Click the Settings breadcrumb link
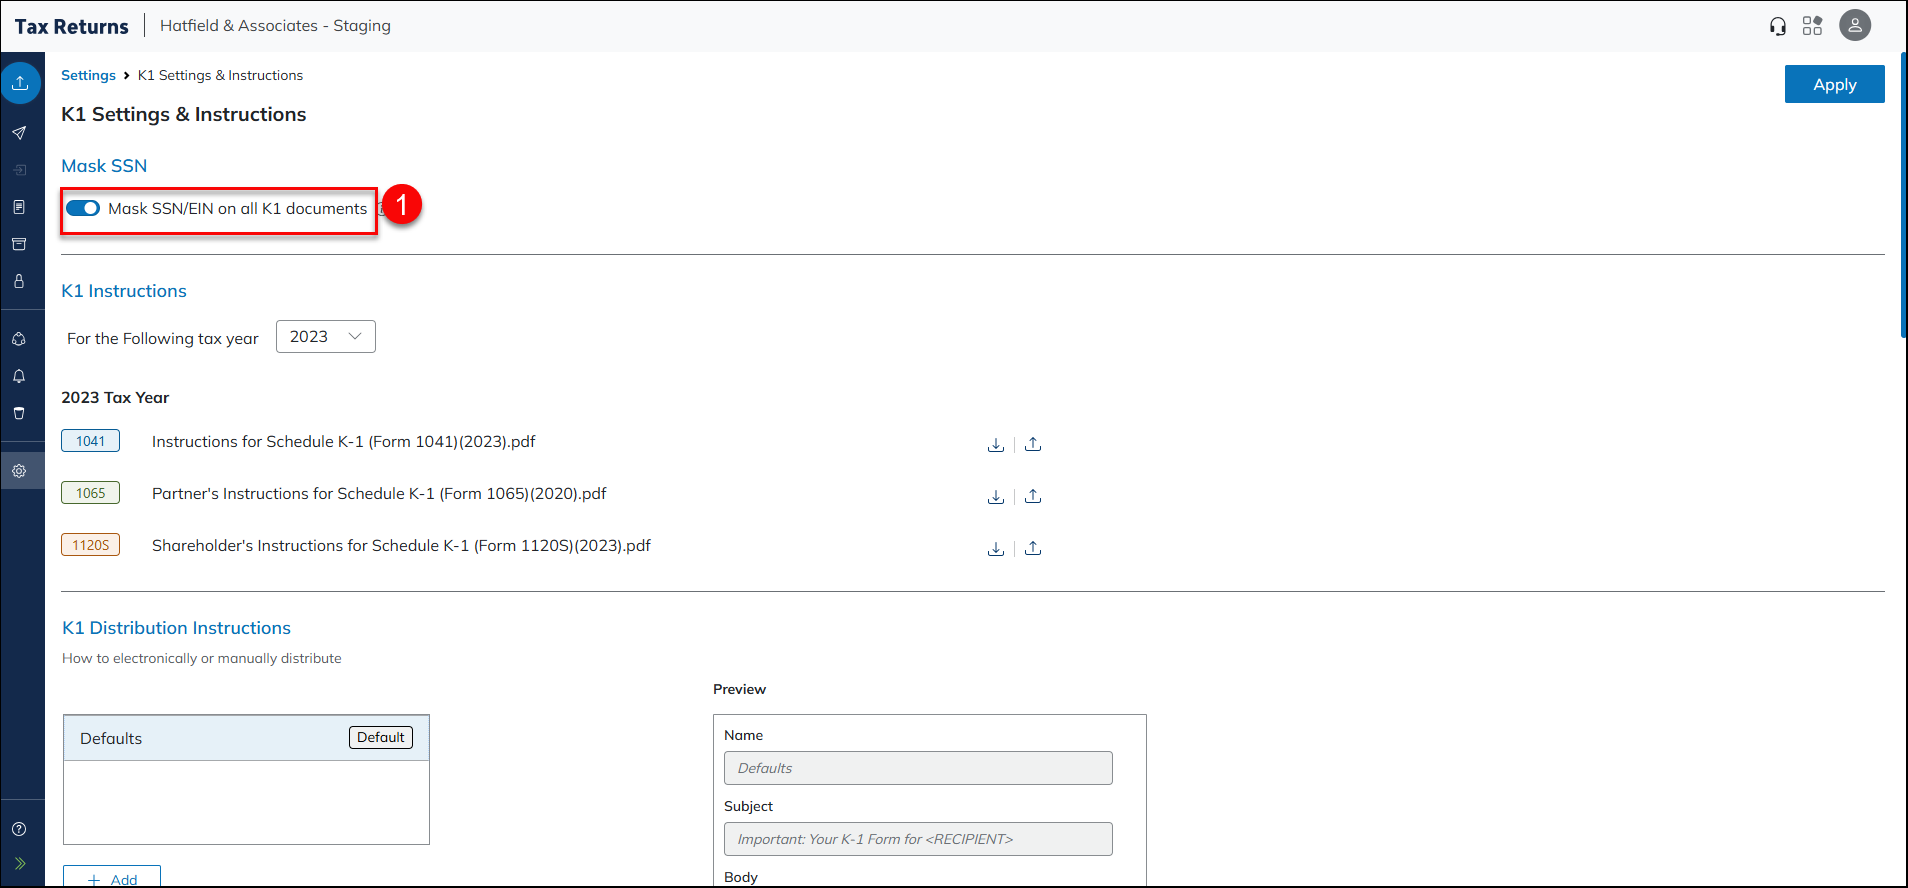1908x888 pixels. [x=88, y=76]
